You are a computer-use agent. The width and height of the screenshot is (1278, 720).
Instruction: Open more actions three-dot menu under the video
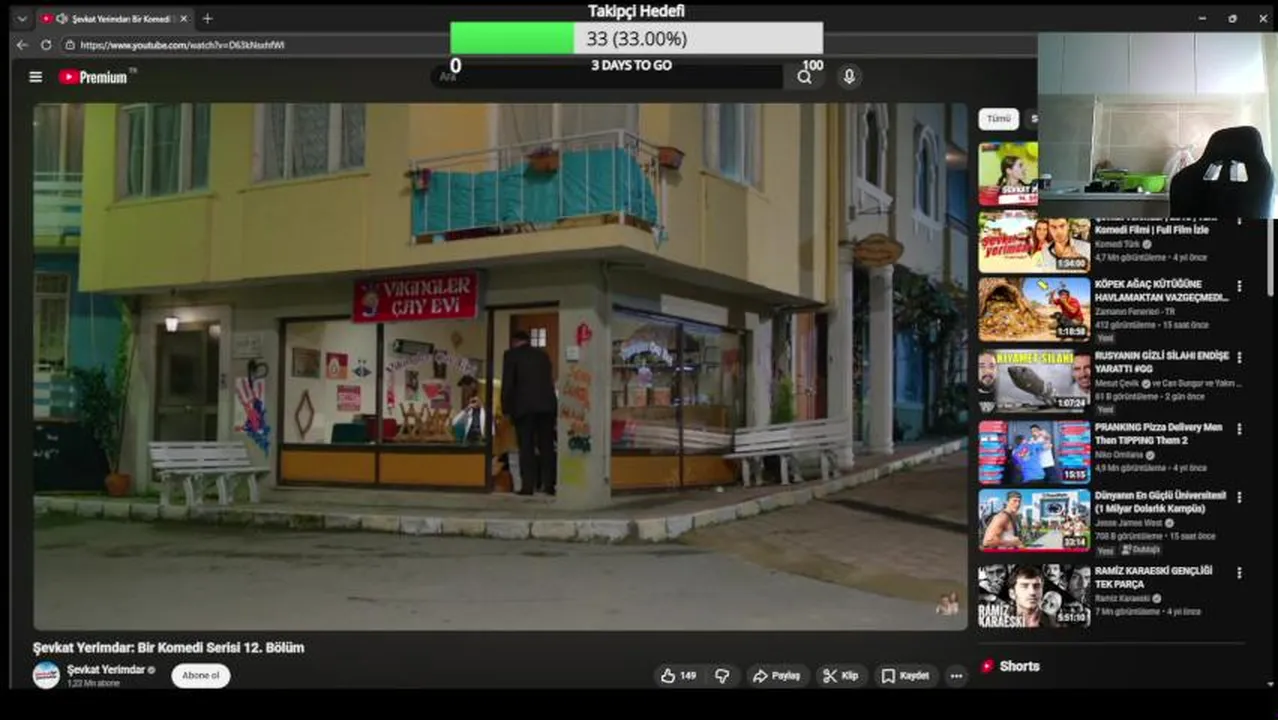coord(956,676)
